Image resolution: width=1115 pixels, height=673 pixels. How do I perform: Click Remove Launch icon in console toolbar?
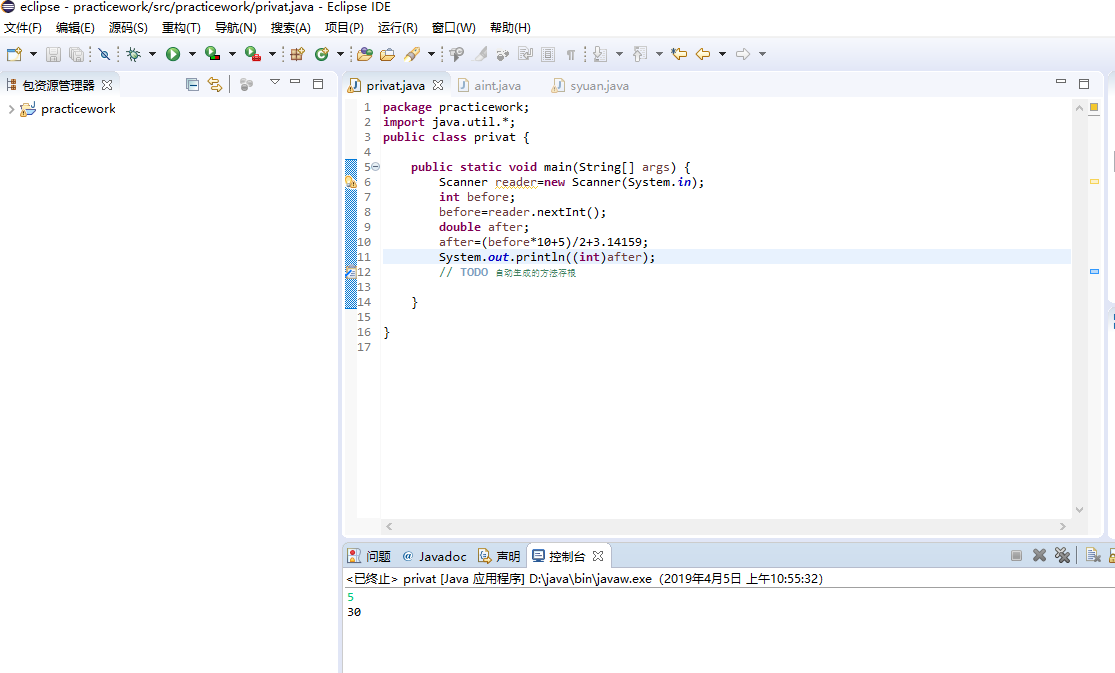point(1039,556)
